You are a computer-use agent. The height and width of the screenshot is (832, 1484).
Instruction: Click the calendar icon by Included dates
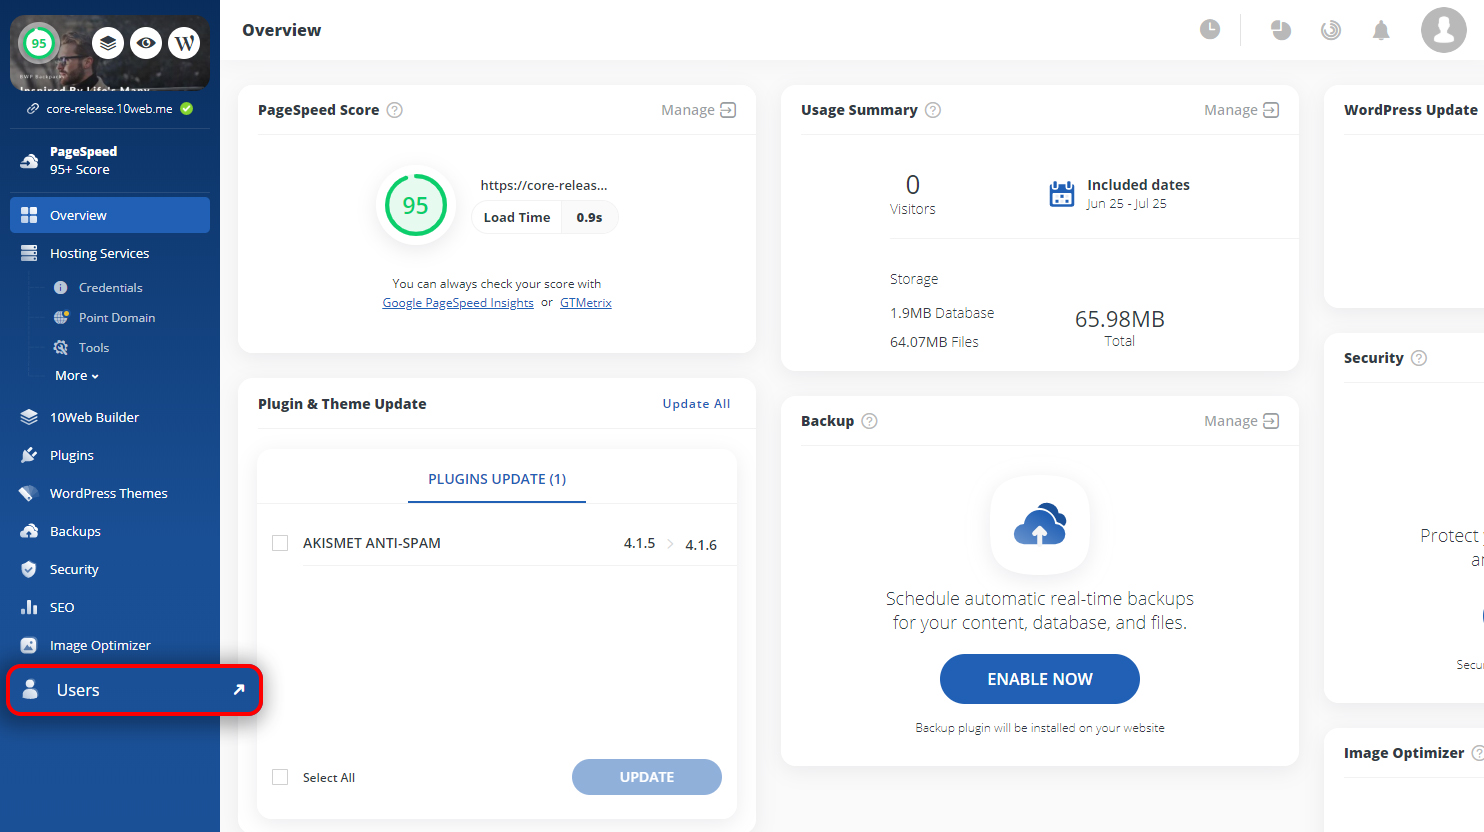(1062, 193)
